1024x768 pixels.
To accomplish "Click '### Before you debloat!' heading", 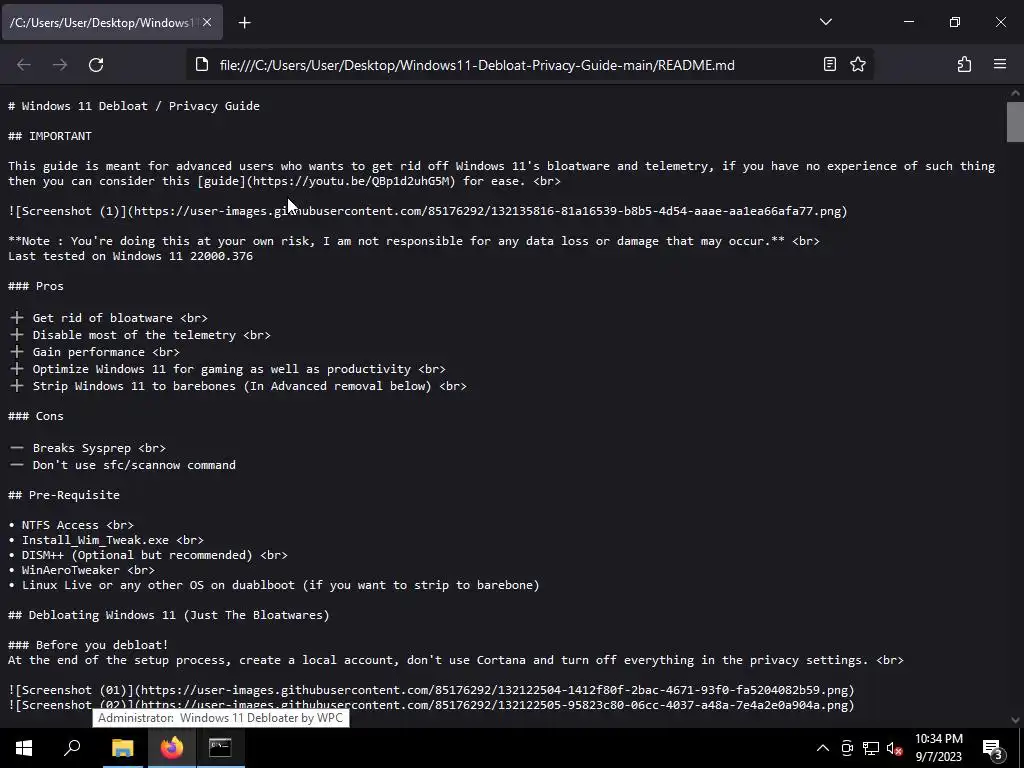I will pos(88,645).
